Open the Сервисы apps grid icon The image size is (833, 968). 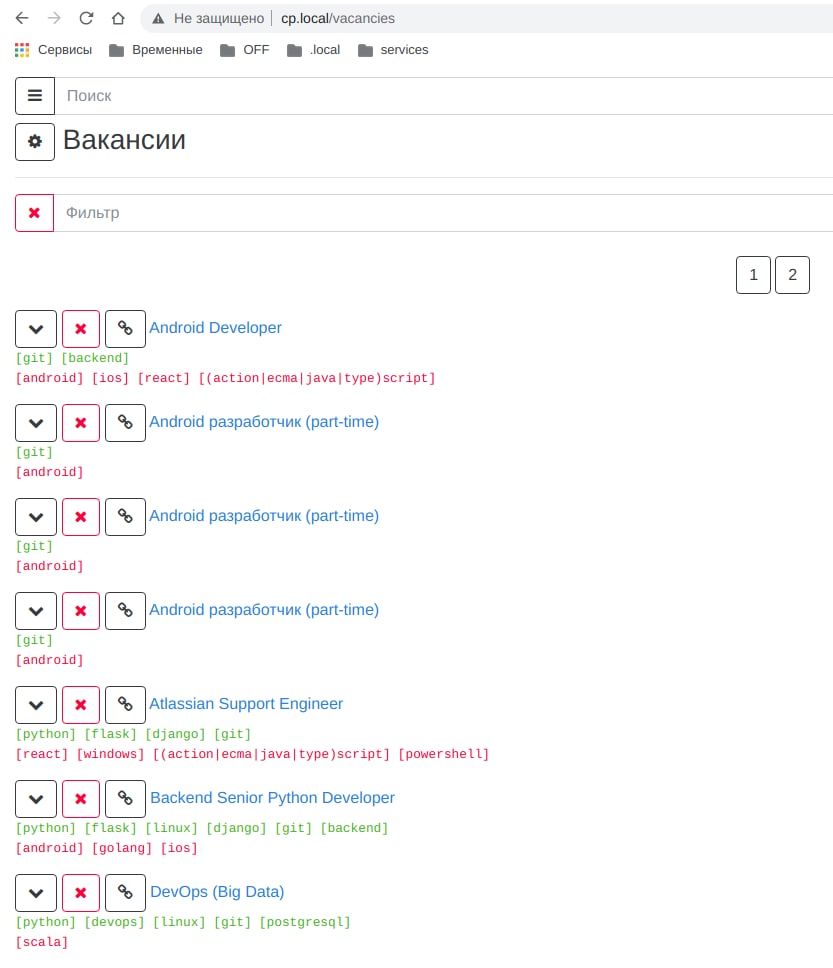[x=22, y=50]
